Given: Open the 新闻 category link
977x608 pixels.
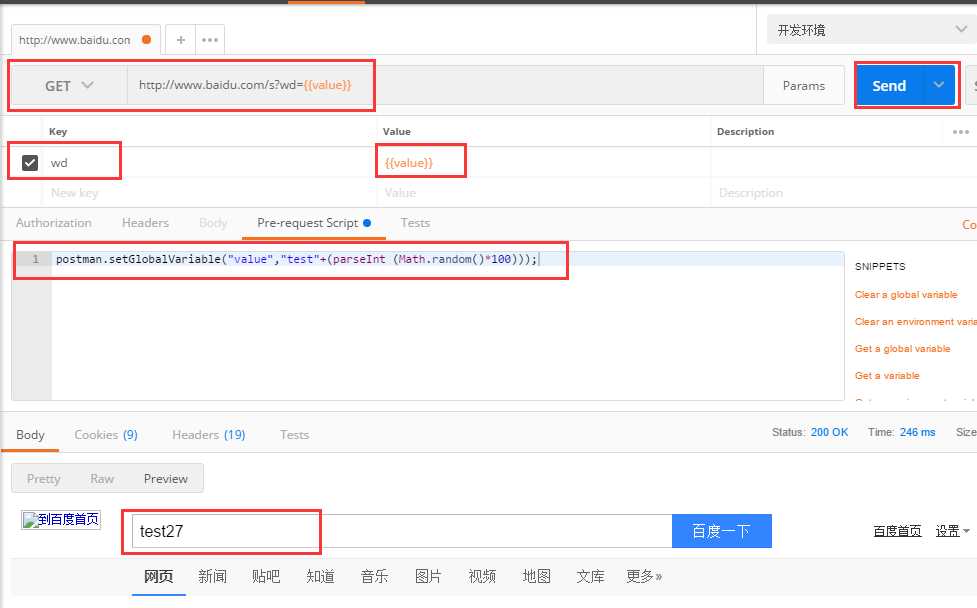Looking at the screenshot, I should (x=212, y=576).
